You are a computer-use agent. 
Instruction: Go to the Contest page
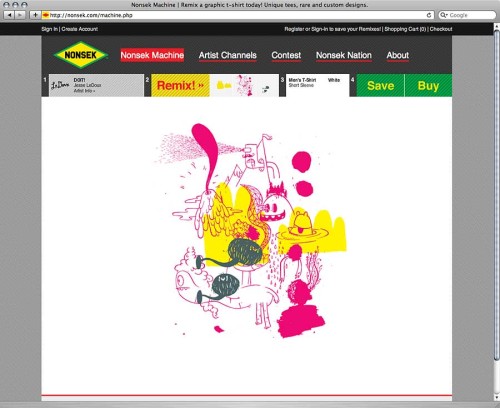tap(286, 55)
